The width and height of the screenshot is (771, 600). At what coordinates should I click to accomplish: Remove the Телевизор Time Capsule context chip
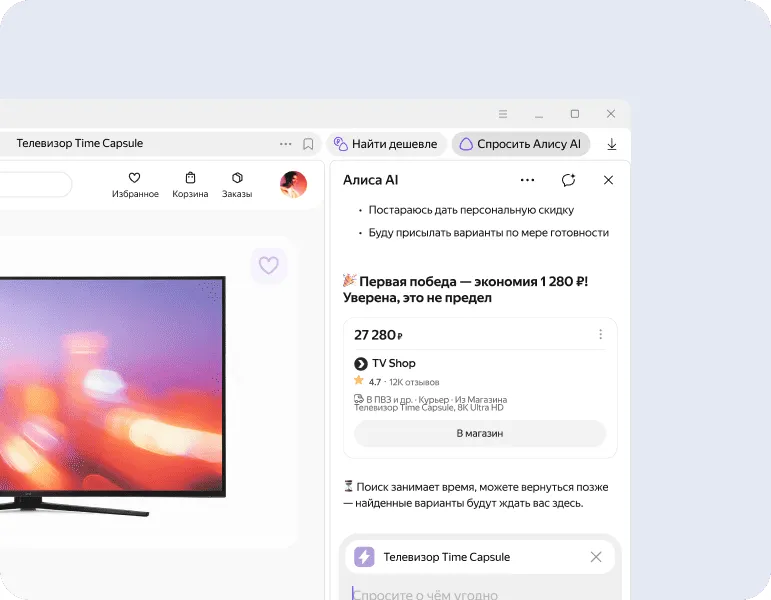click(596, 557)
